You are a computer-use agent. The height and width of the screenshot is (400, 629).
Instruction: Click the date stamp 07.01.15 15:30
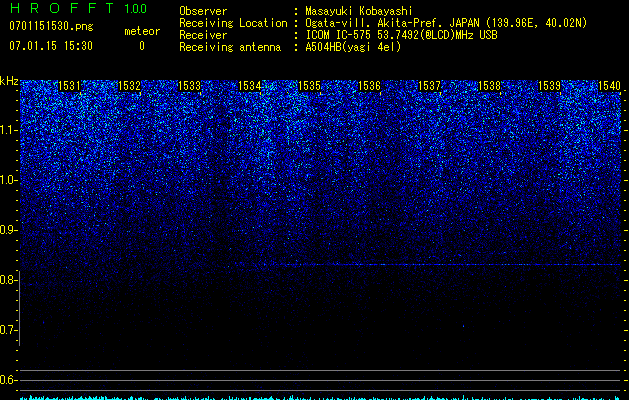click(x=51, y=46)
